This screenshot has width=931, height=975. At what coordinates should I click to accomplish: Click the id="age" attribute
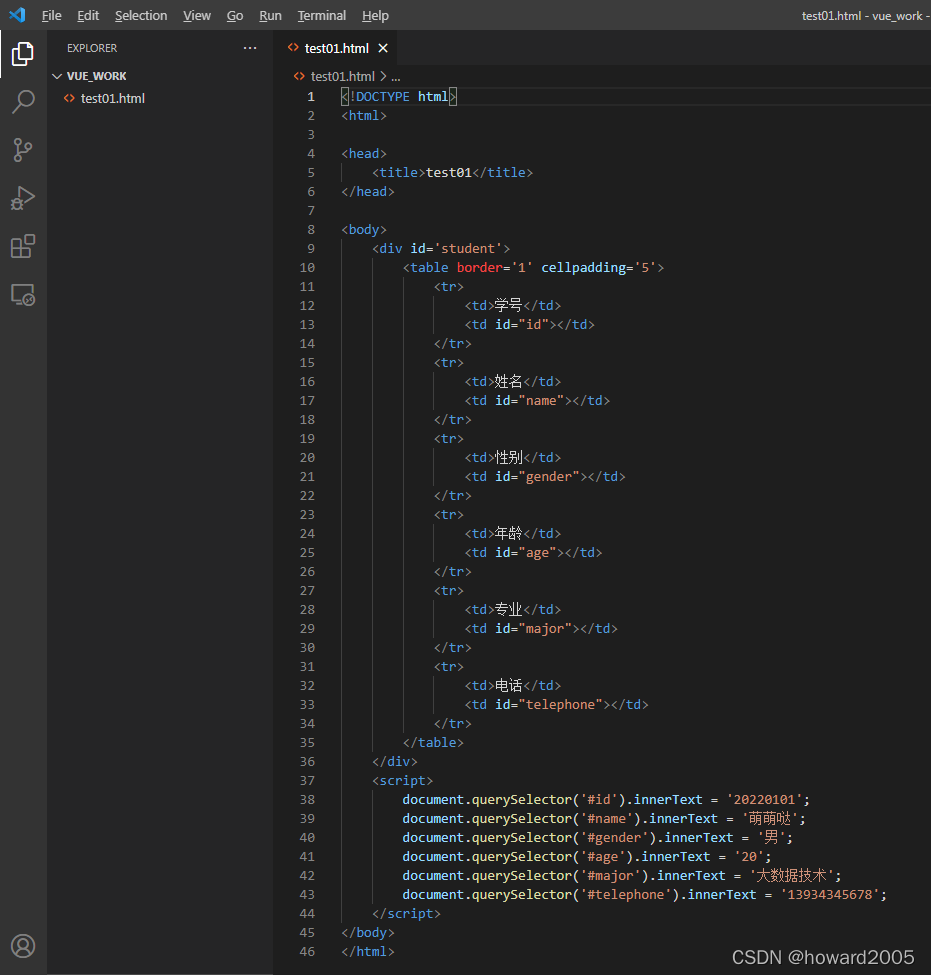pyautogui.click(x=526, y=553)
